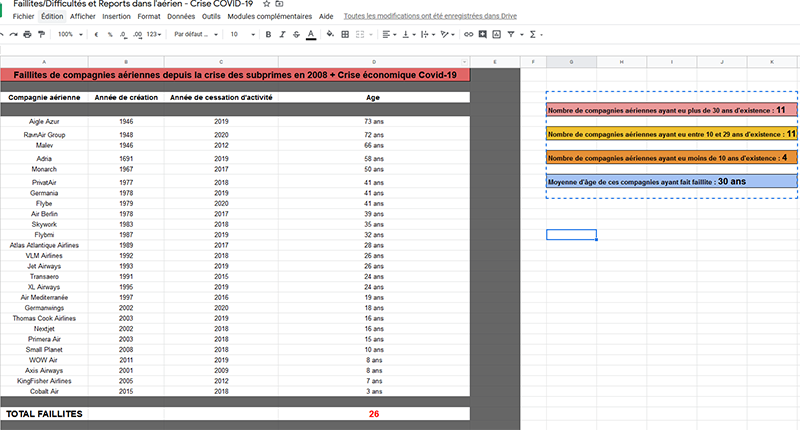Select the 'Monarch' cell
The image size is (800, 430).
(x=44, y=169)
